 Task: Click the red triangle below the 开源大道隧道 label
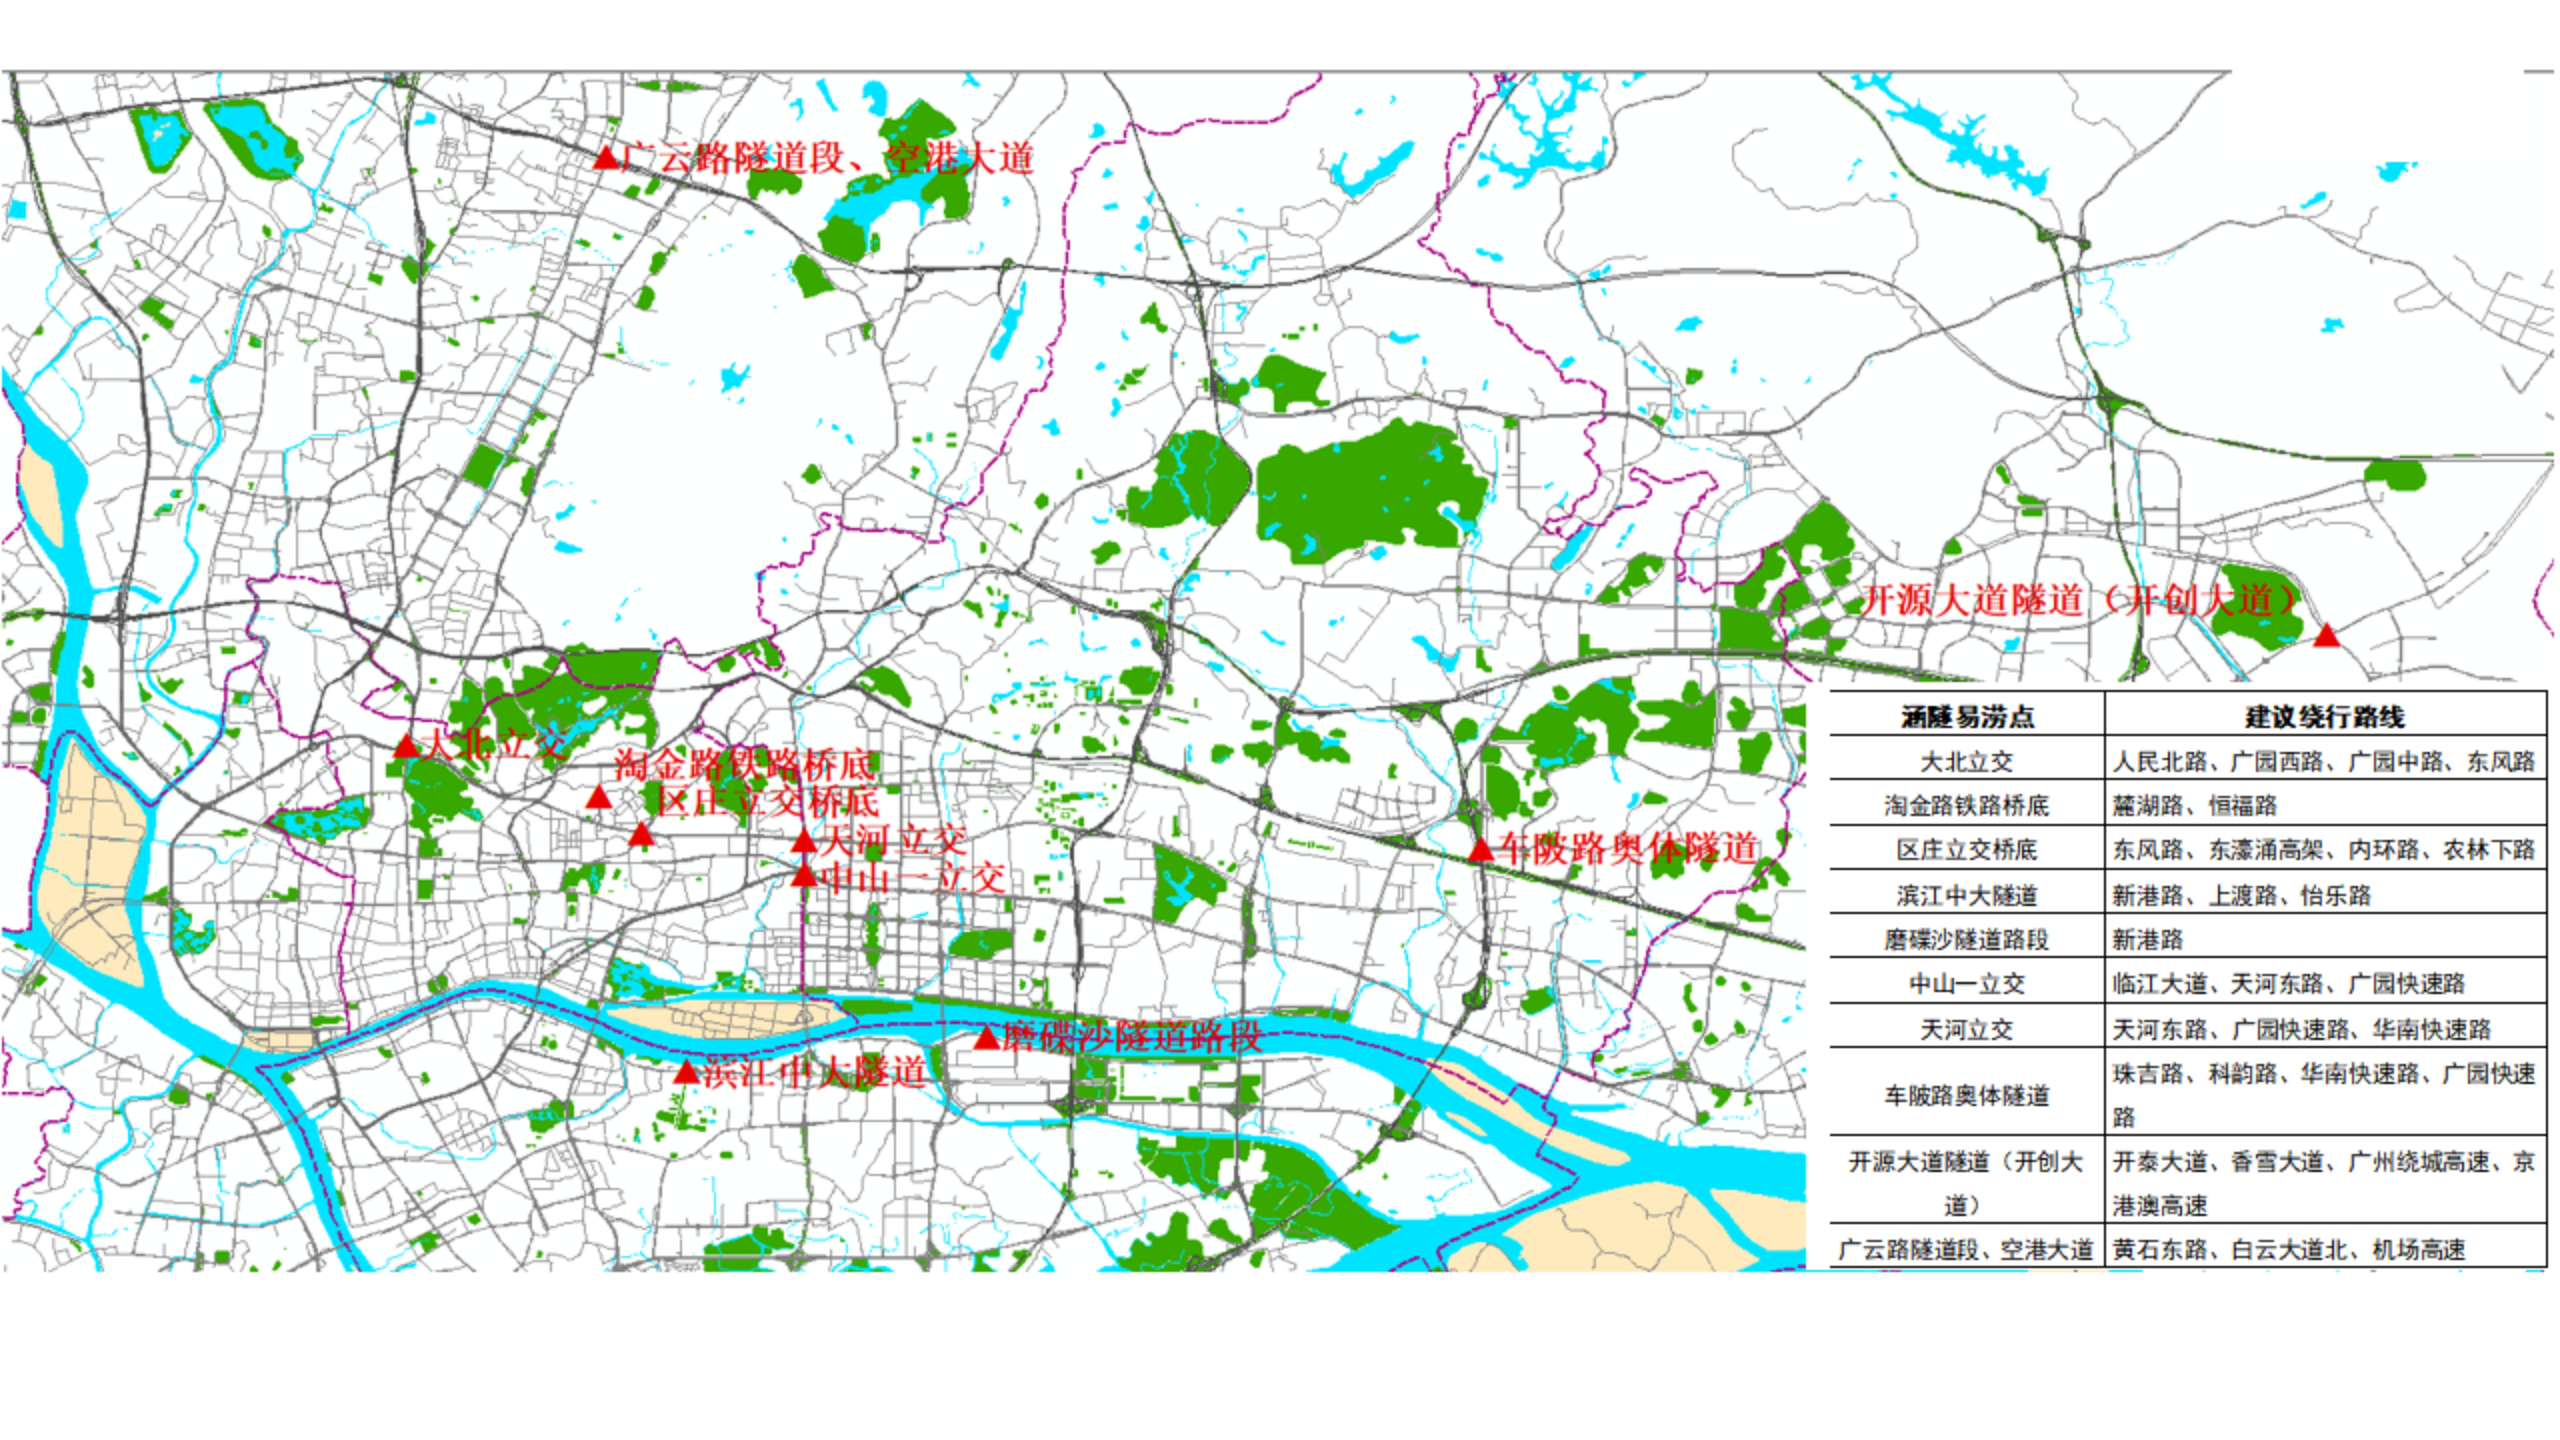pos(2326,635)
